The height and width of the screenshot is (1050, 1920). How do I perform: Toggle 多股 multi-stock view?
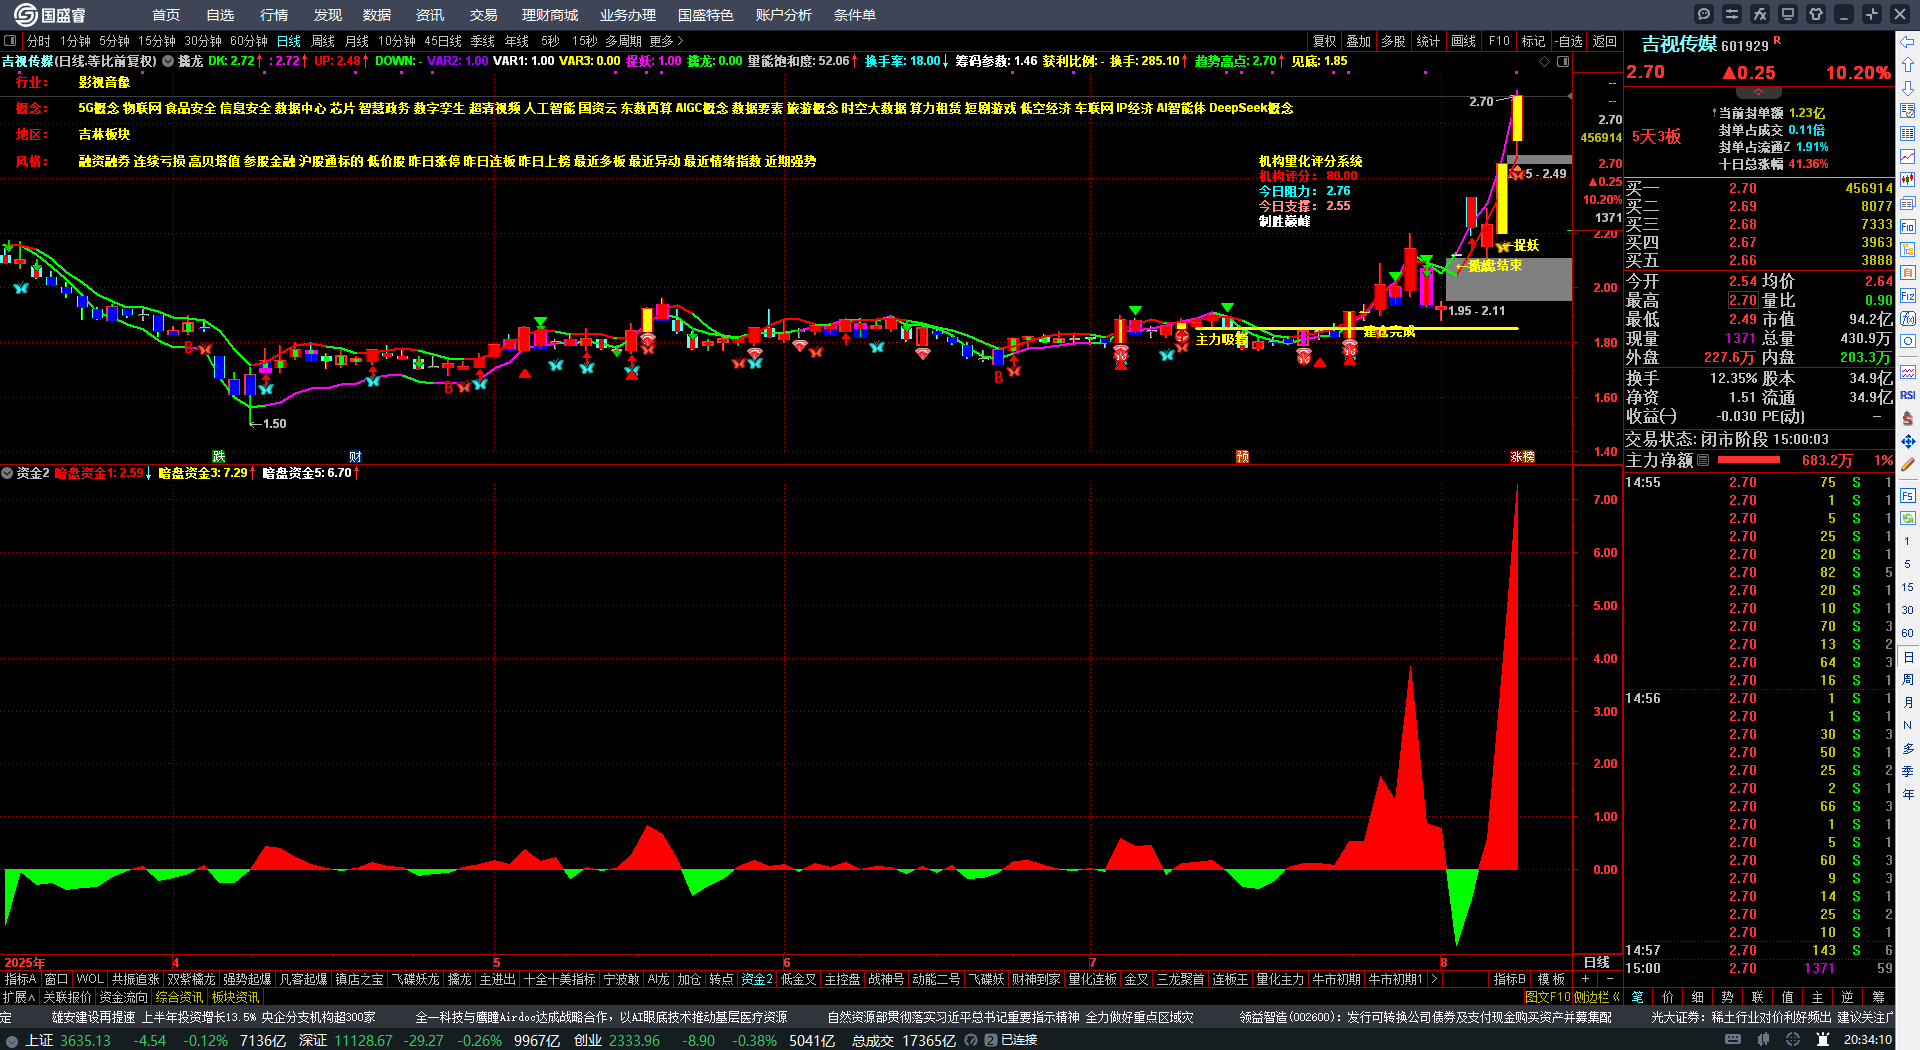click(1393, 41)
